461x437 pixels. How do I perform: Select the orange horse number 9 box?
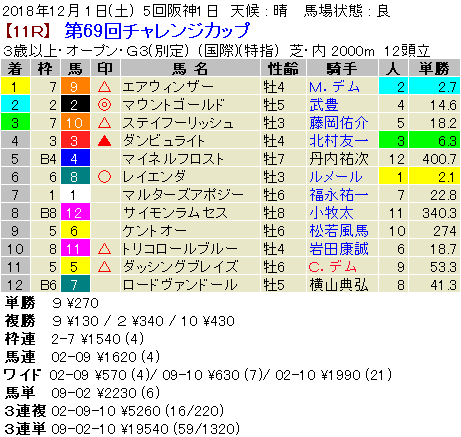pyautogui.click(x=75, y=87)
